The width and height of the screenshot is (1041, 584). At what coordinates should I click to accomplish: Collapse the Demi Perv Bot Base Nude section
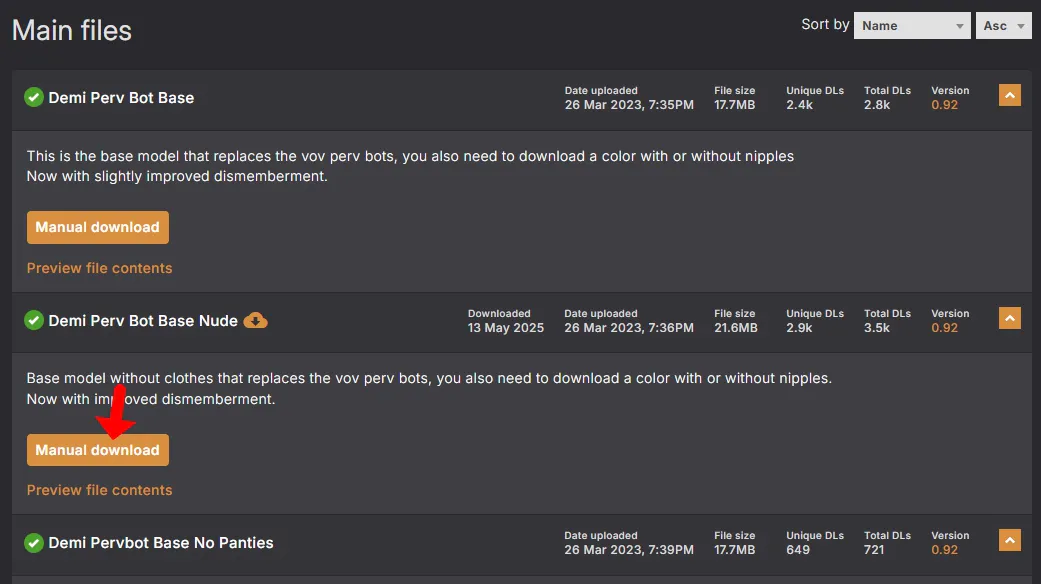tap(1009, 319)
